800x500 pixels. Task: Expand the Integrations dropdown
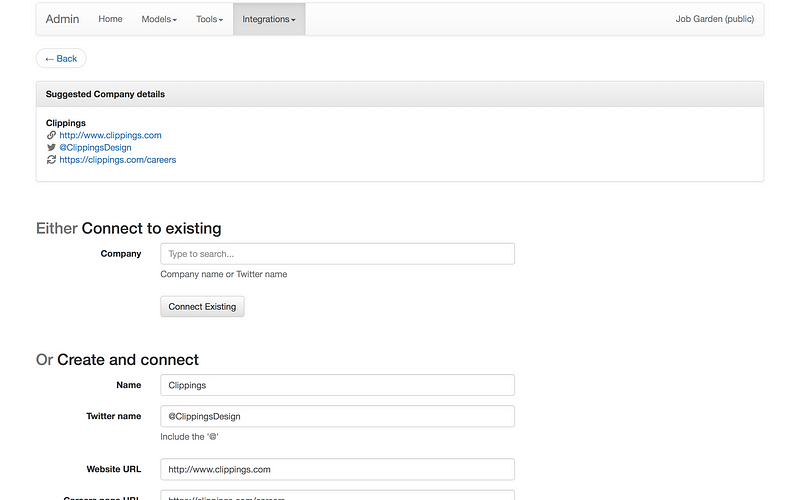pyautogui.click(x=269, y=19)
